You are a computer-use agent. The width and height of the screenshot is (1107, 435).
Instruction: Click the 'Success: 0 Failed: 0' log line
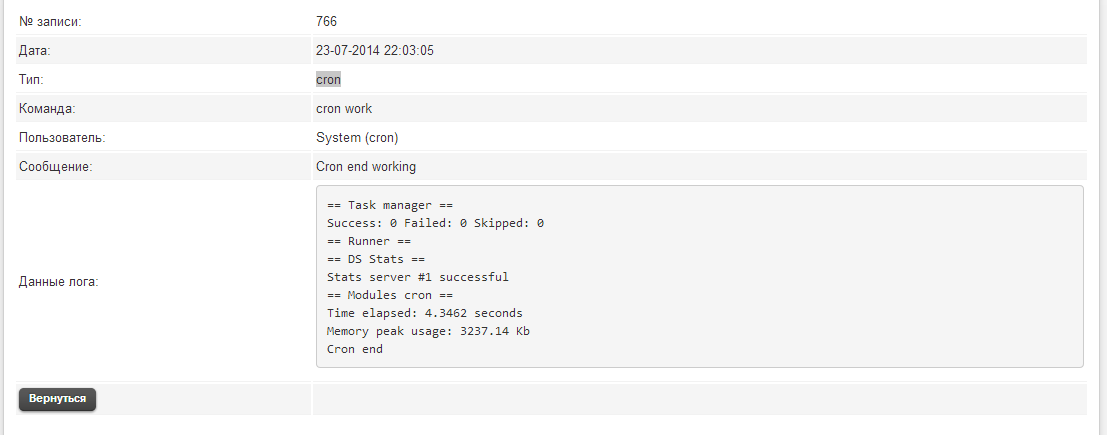(x=435, y=223)
